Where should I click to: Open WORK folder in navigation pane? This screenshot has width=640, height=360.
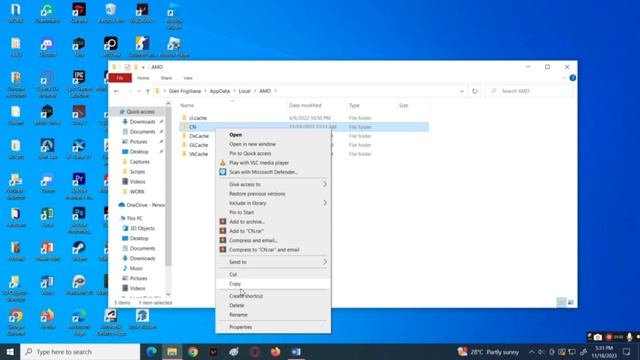click(x=137, y=192)
